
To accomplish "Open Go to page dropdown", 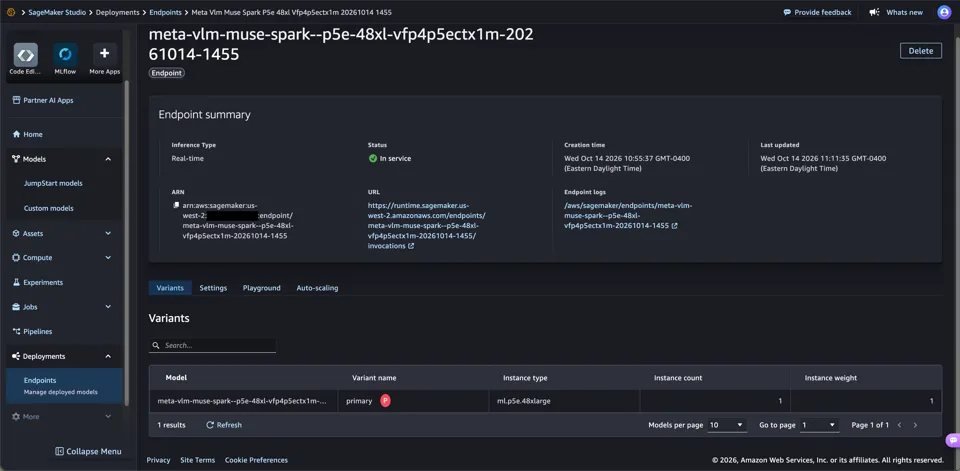I will [819, 425].
